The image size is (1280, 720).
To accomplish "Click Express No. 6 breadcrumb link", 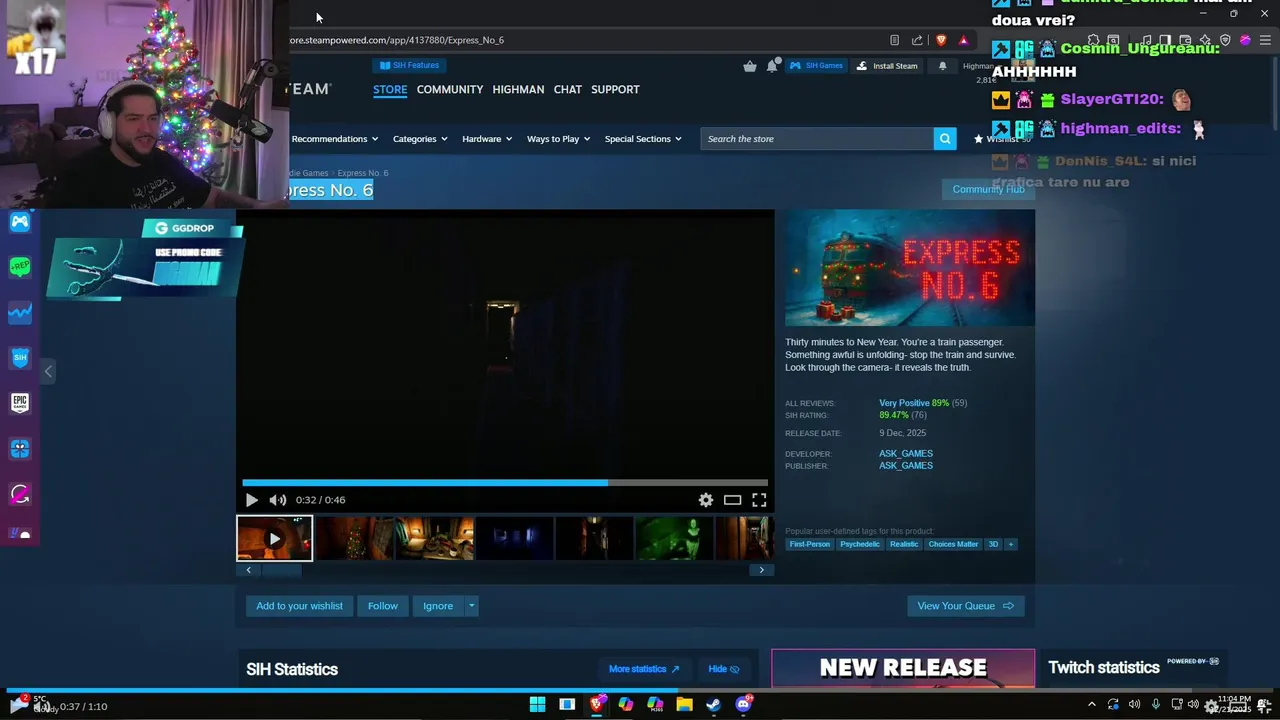I will pos(362,173).
